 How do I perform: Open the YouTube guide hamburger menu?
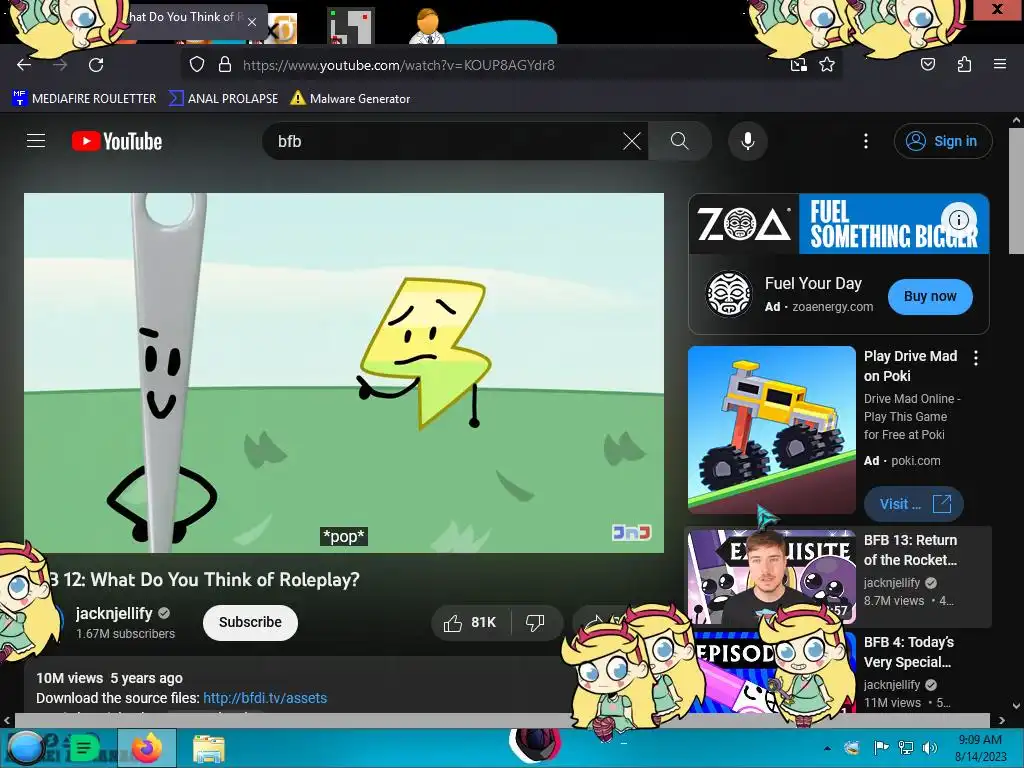tap(36, 141)
